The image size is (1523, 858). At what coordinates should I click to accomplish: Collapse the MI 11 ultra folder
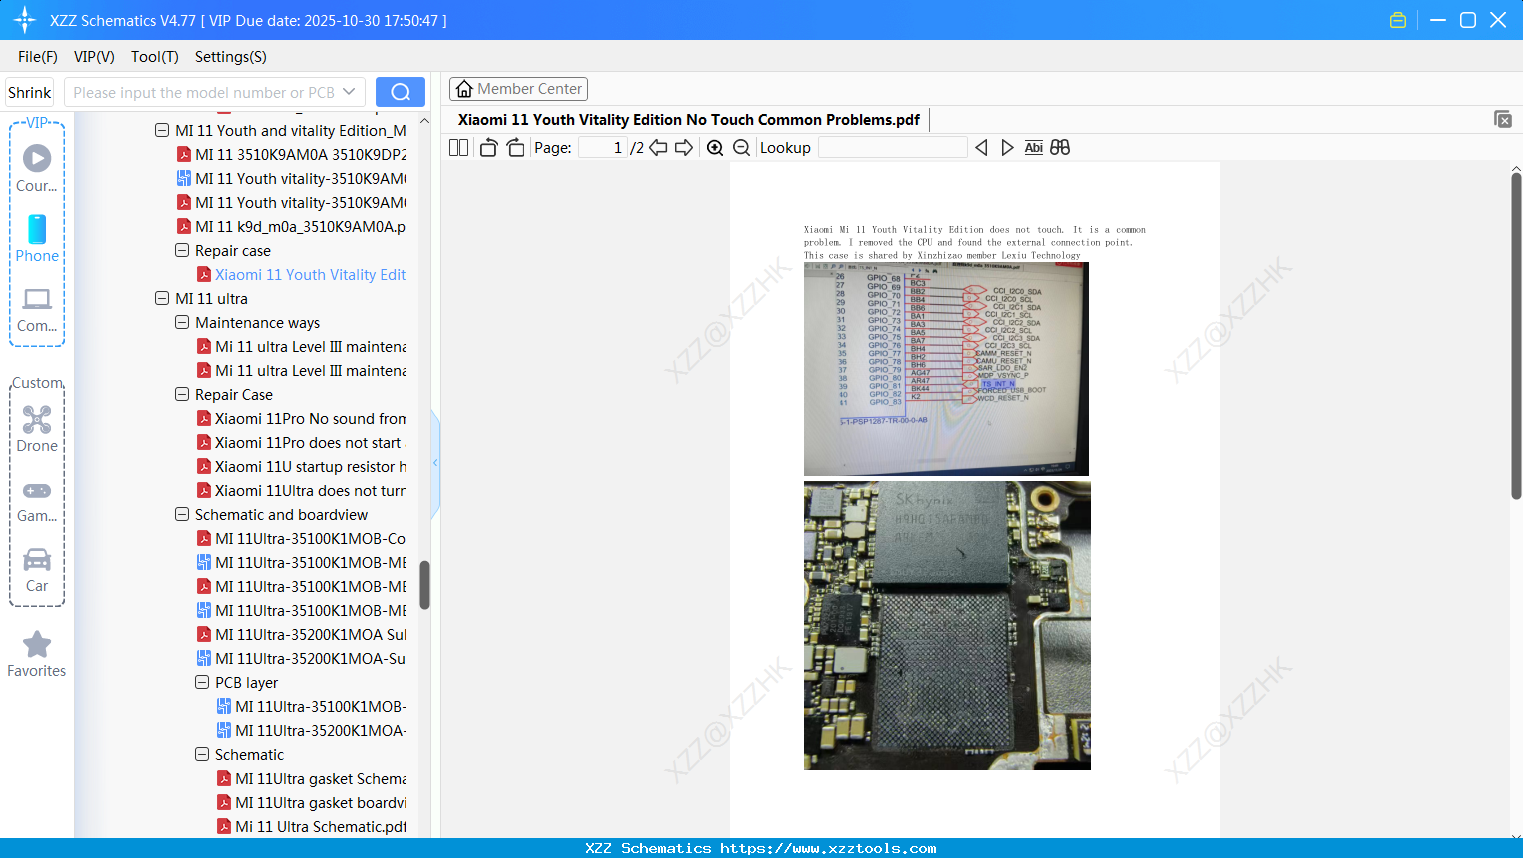162,298
